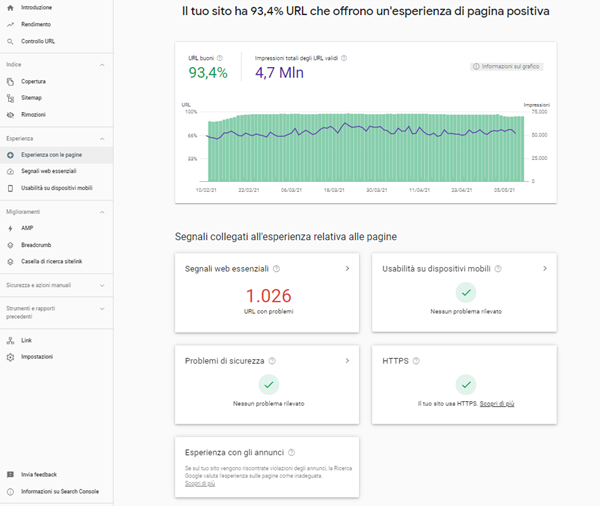Click the 10/02/21 date label on chart axis

(x=206, y=190)
